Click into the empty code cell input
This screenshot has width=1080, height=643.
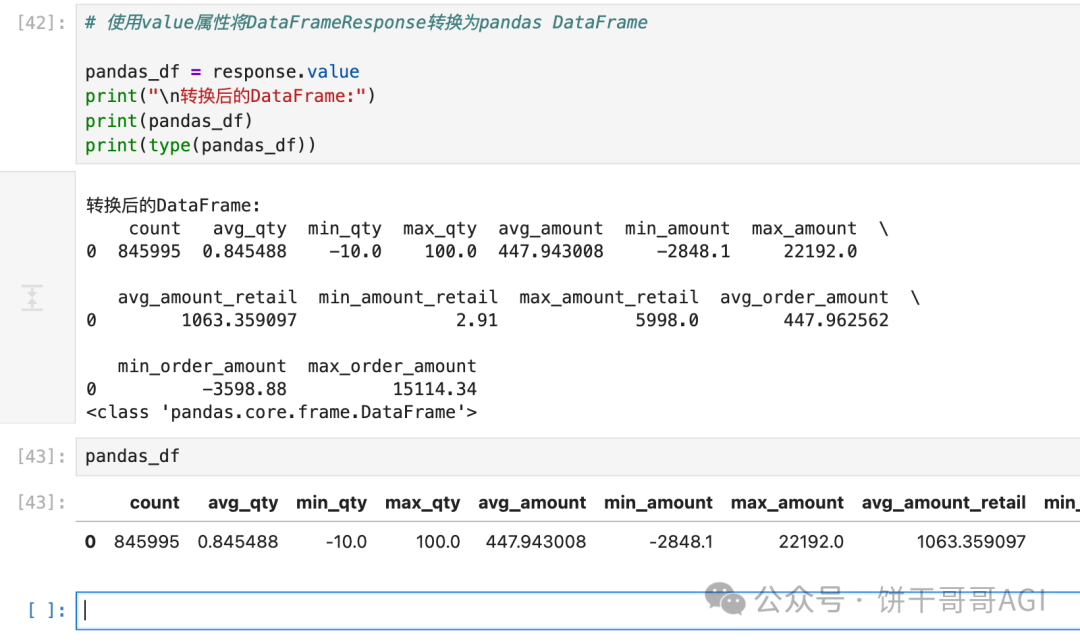point(578,611)
